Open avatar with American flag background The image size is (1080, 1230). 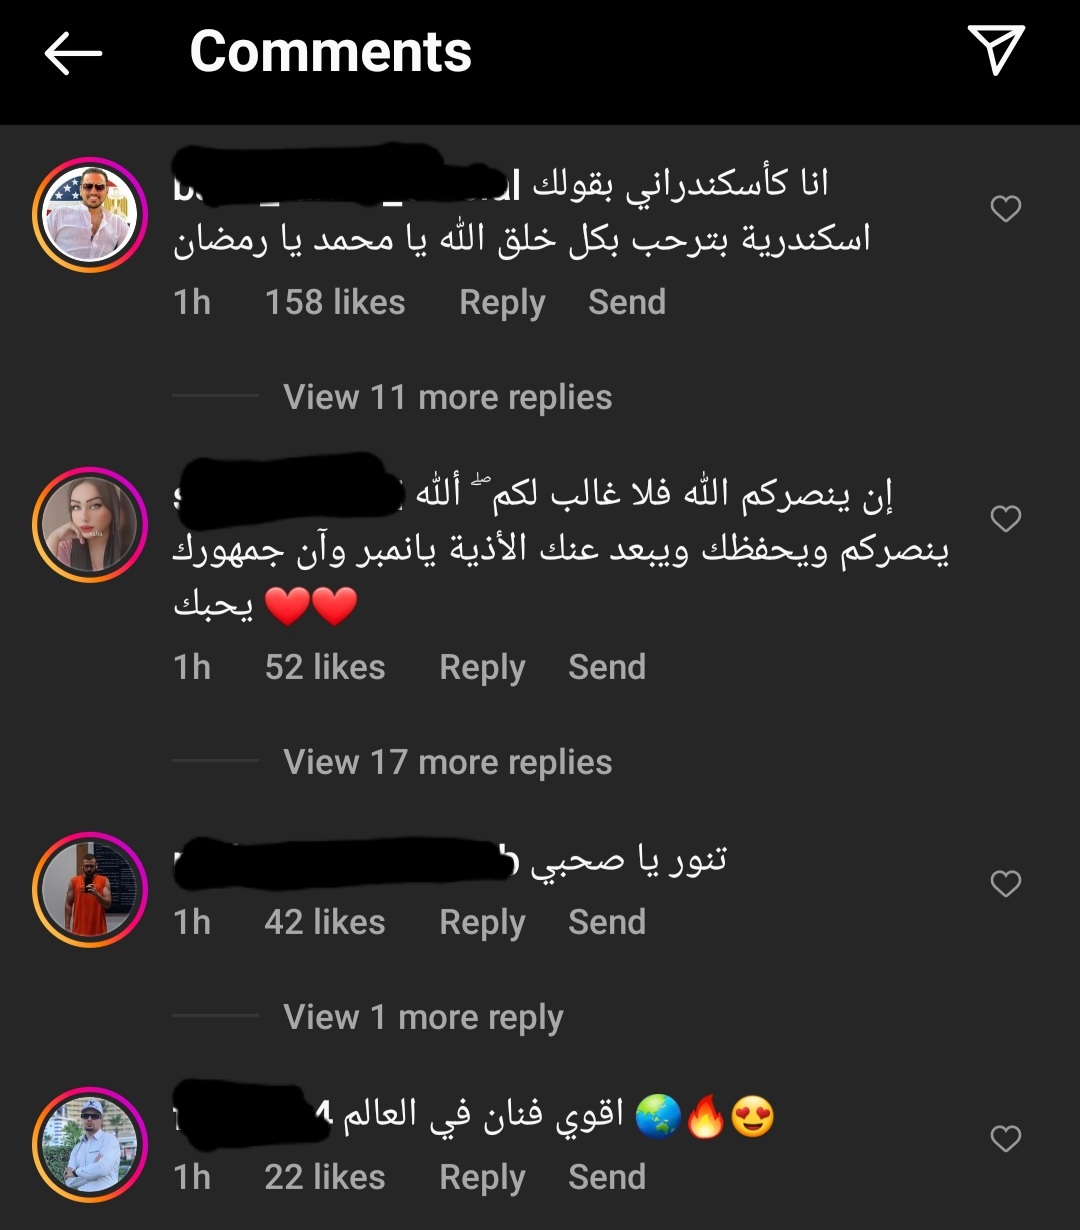90,215
